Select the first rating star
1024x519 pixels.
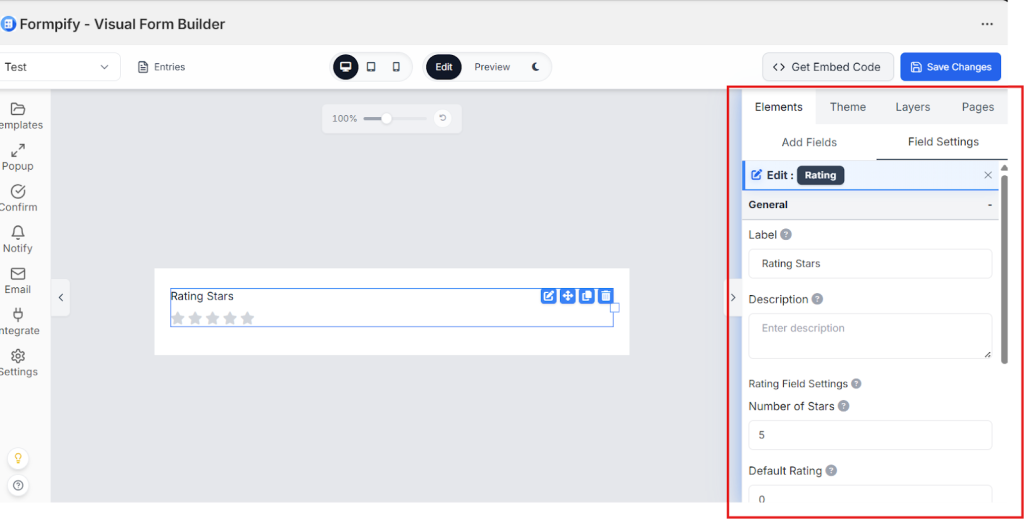178,318
